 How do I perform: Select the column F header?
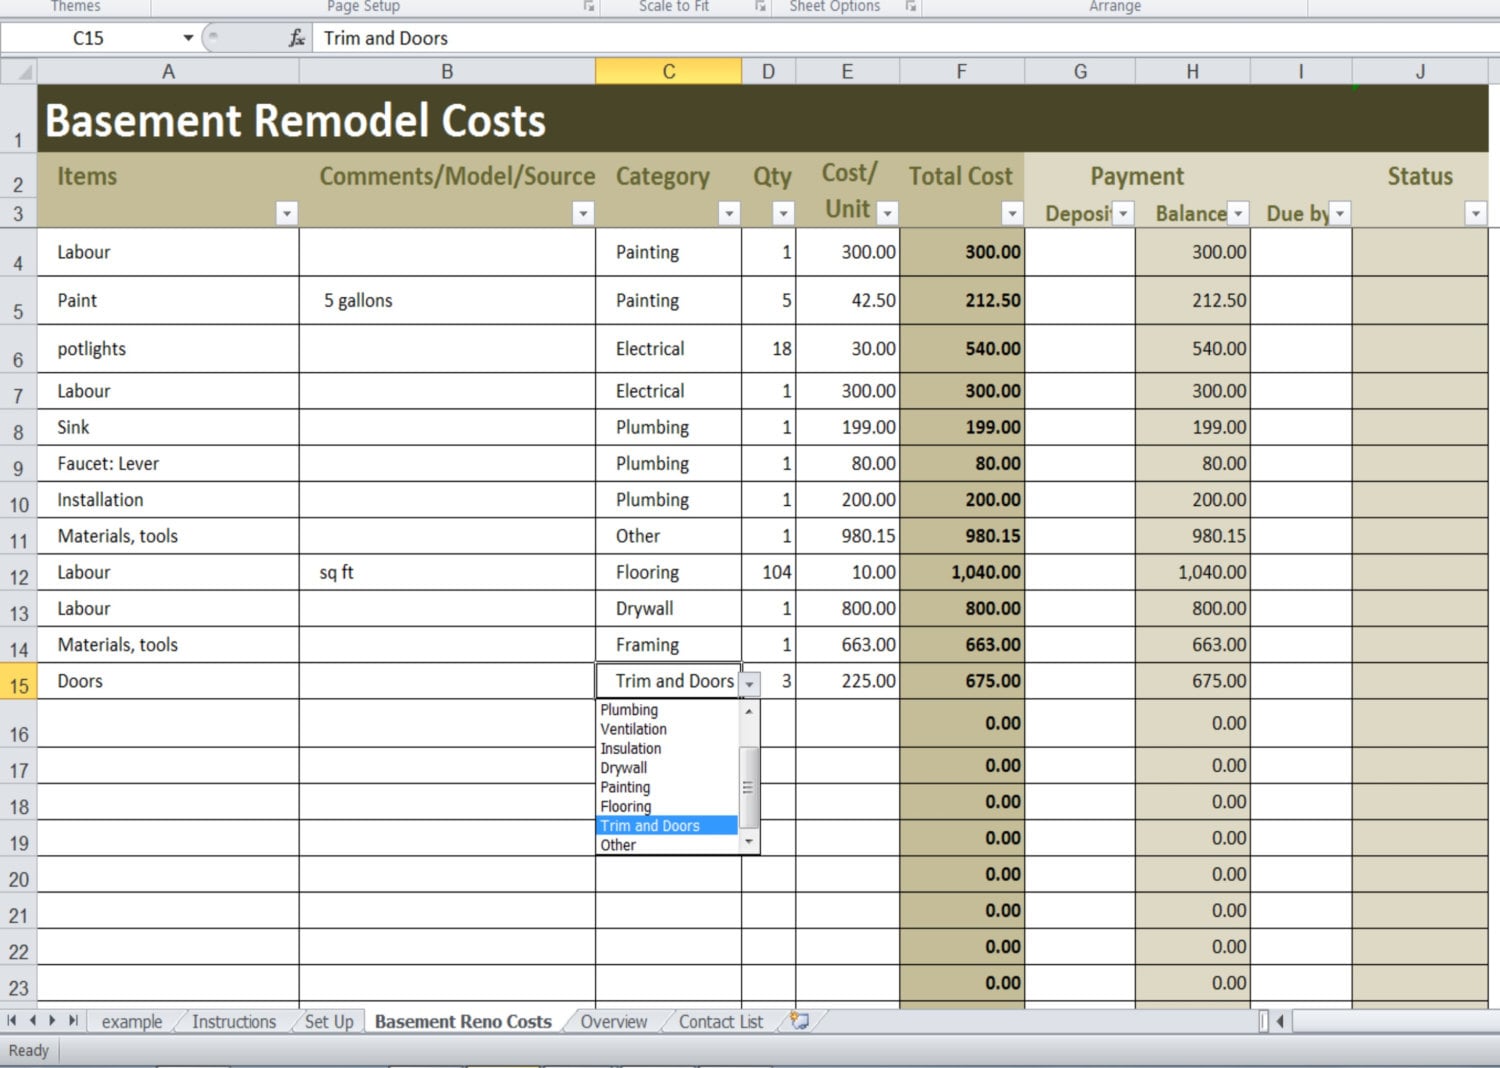[961, 72]
